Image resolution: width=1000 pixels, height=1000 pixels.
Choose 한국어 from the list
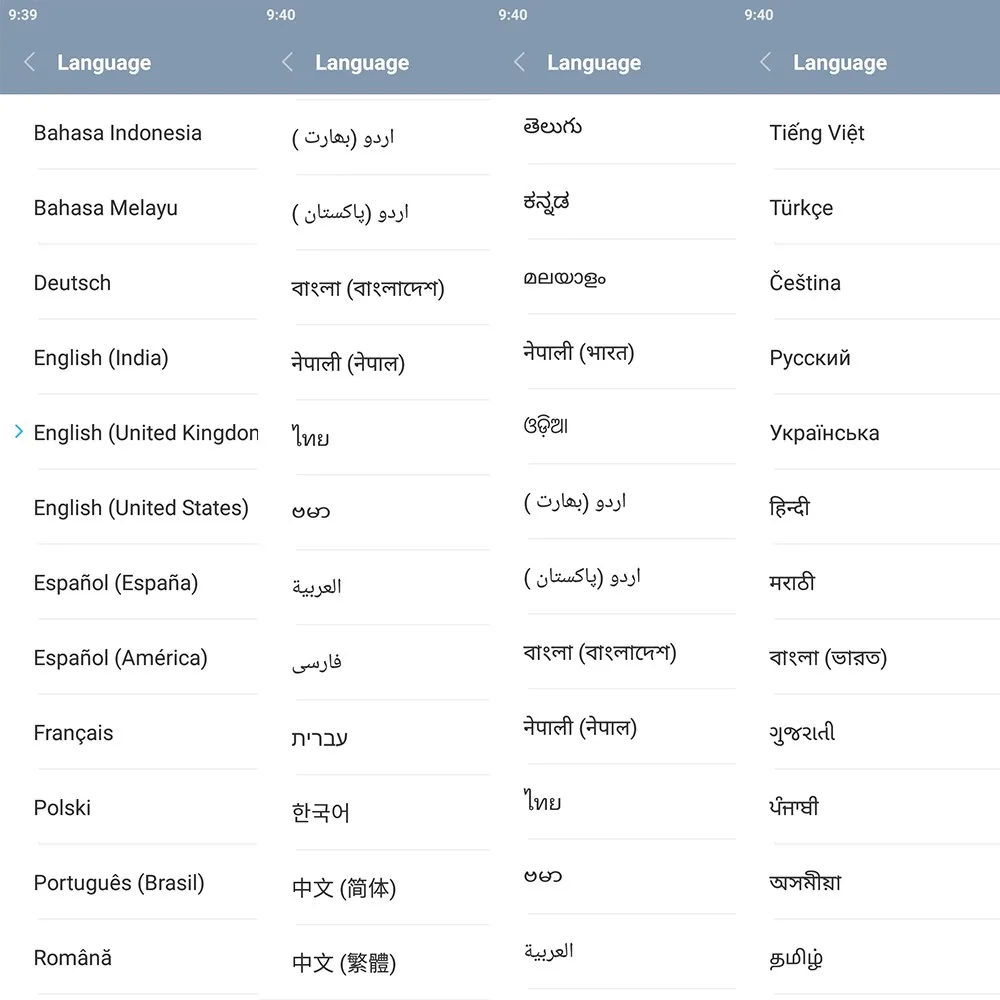[x=320, y=812]
